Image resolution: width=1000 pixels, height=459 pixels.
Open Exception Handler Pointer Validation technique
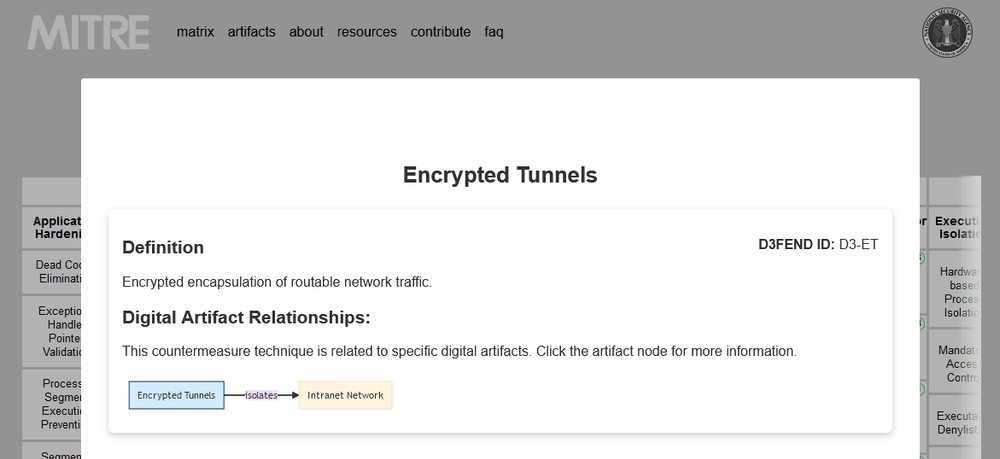pyautogui.click(x=52, y=331)
